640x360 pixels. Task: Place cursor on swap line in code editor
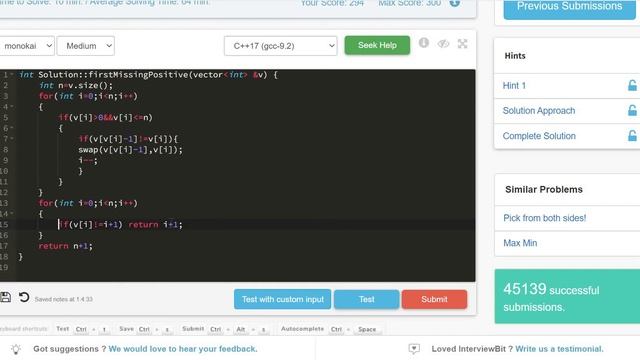pyautogui.click(x=131, y=149)
